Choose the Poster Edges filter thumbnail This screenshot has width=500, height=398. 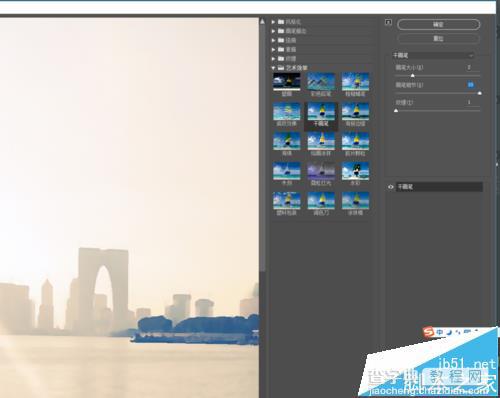pos(355,111)
